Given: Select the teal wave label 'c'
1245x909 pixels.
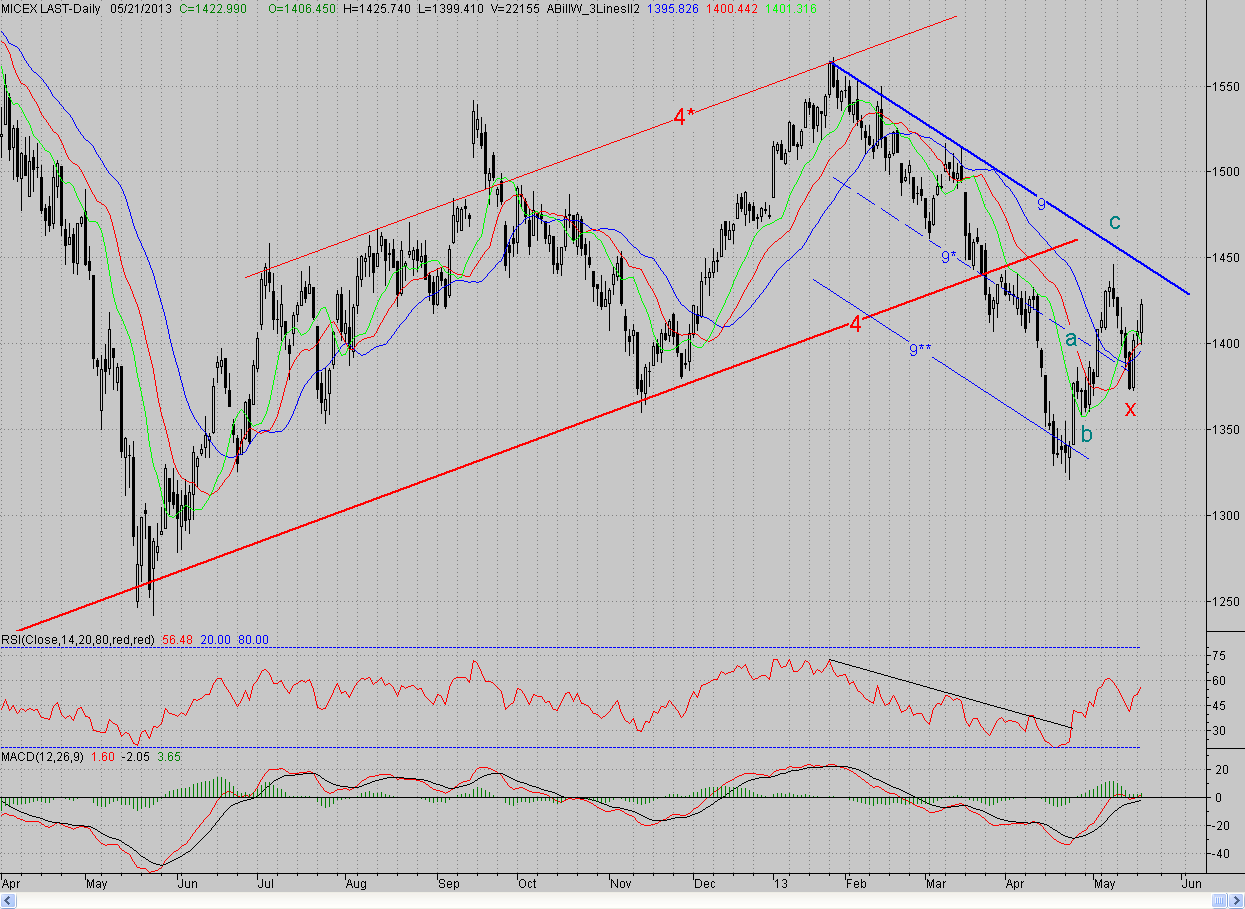Looking at the screenshot, I should point(1115,222).
